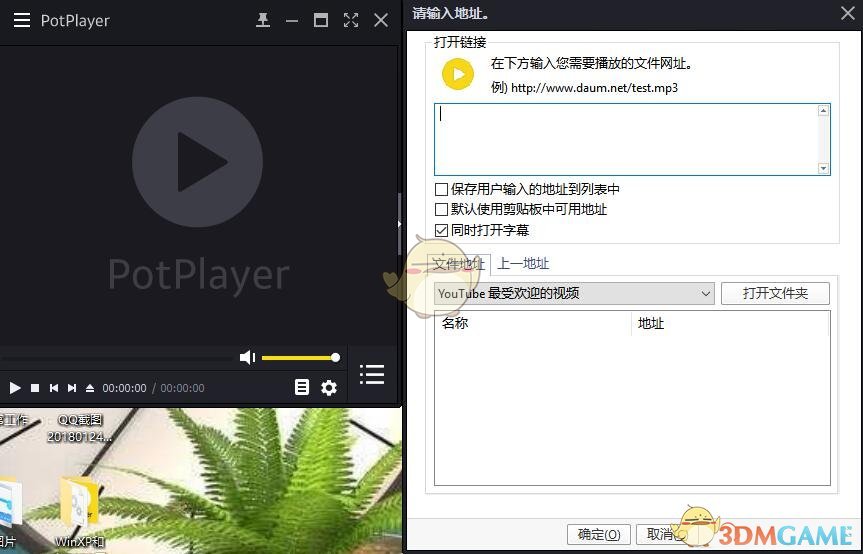Open the chapter/subtitle list icon
Image resolution: width=863 pixels, height=554 pixels.
(302, 387)
